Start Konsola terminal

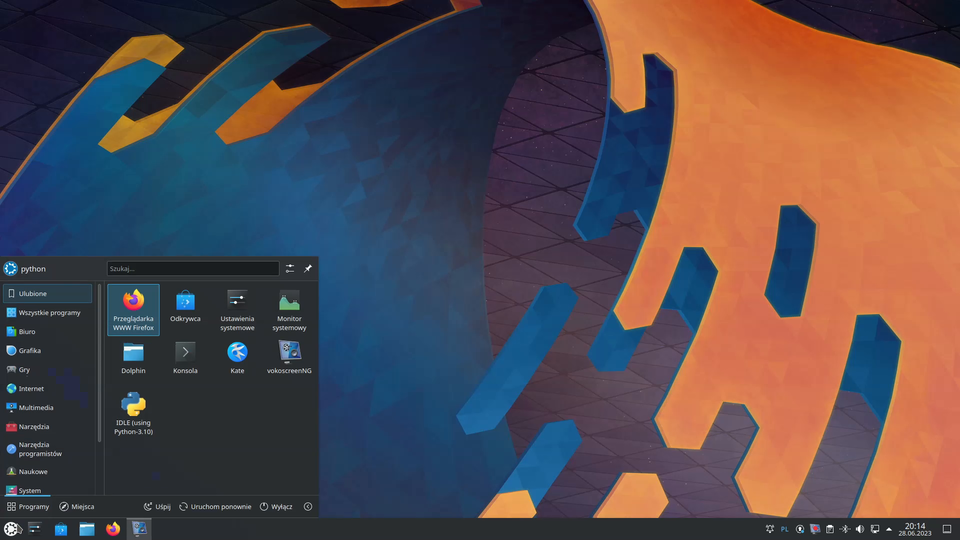[185, 358]
